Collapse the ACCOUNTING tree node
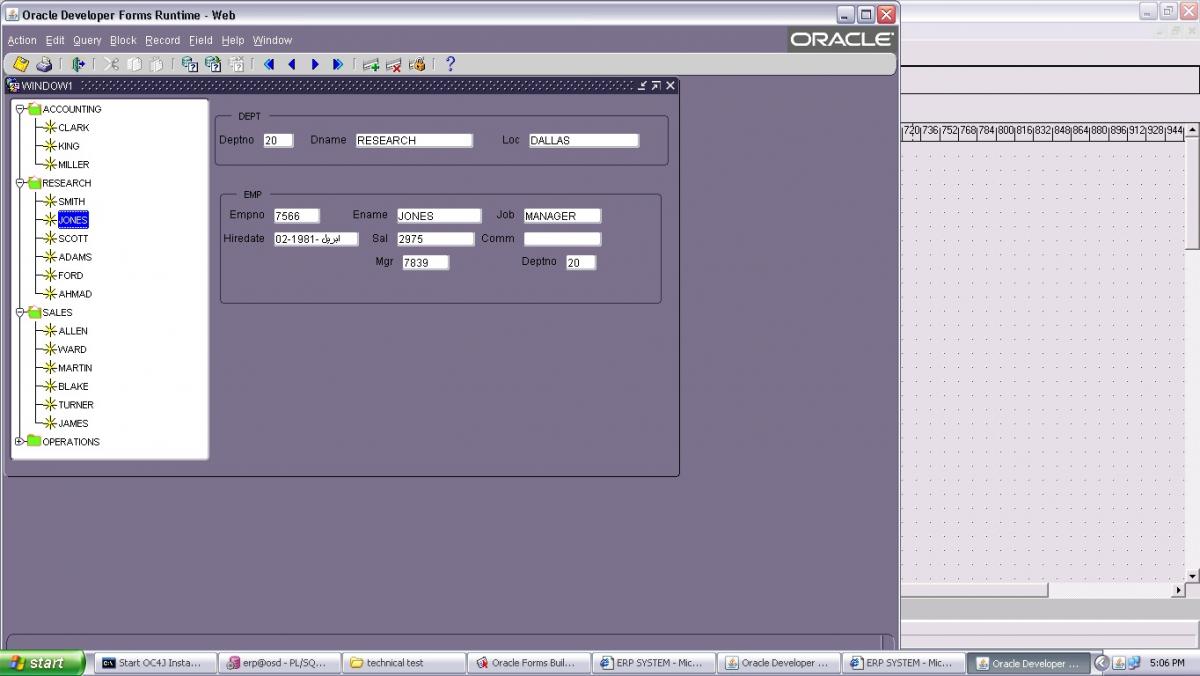Image resolution: width=1200 pixels, height=676 pixels. pyautogui.click(x=20, y=109)
